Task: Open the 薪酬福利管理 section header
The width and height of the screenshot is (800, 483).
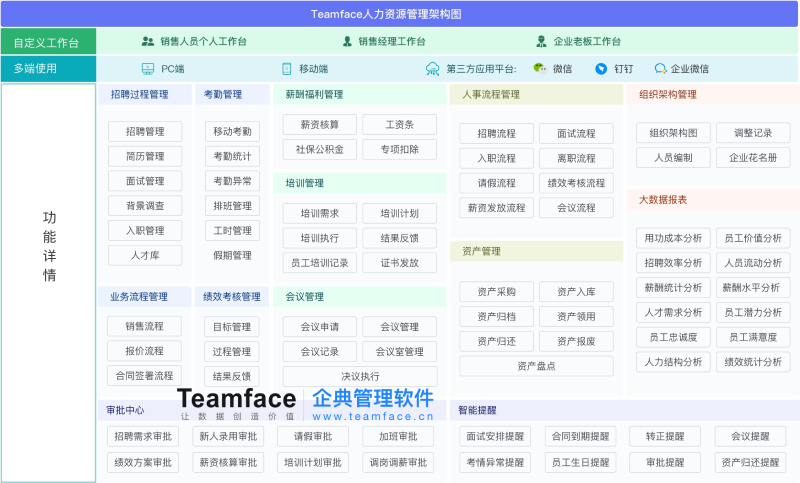Action: pyautogui.click(x=359, y=94)
